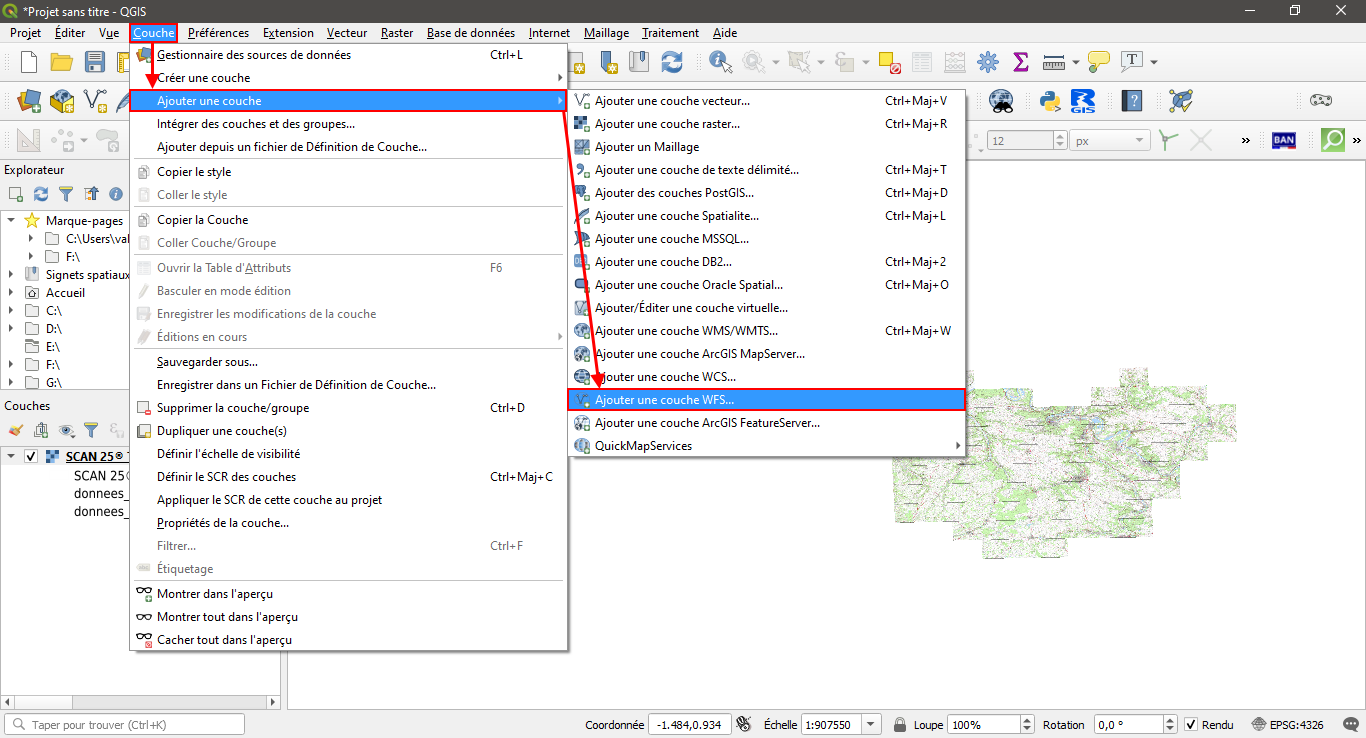Open the Measure tool dropdown arrow

coord(1075,62)
